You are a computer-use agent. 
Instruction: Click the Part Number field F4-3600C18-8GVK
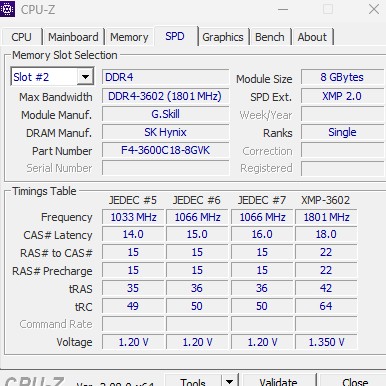coord(166,150)
